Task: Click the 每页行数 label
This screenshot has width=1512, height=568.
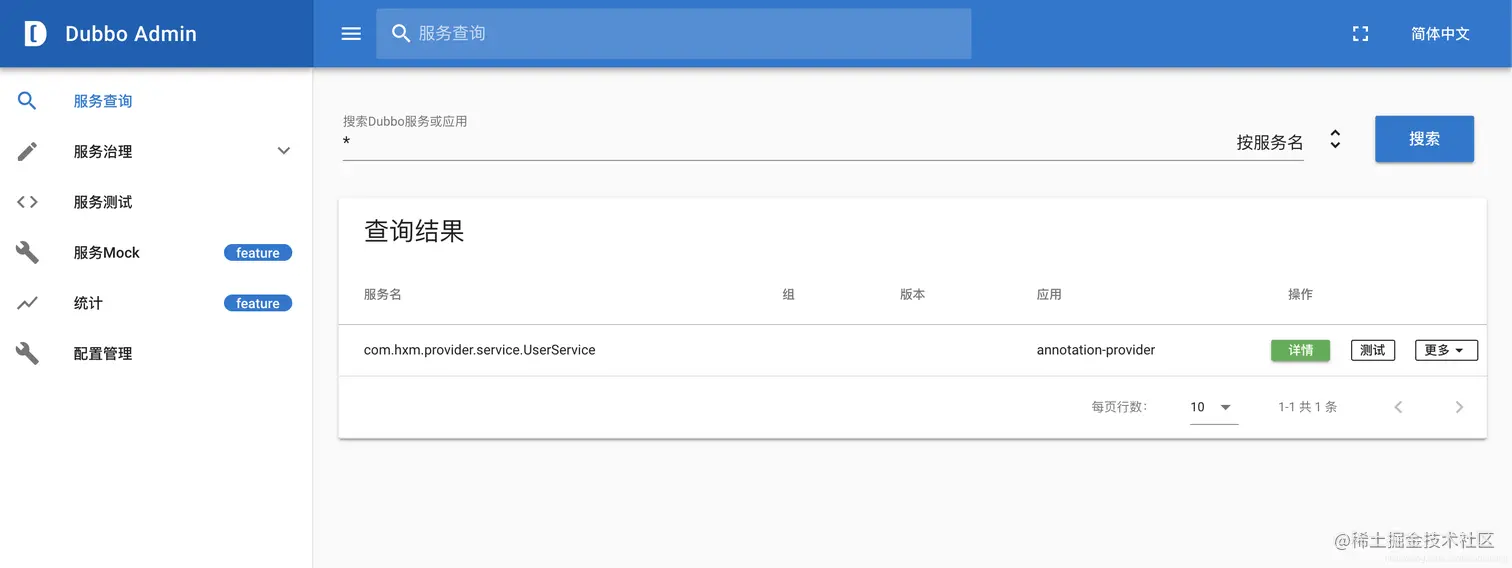Action: 1119,407
